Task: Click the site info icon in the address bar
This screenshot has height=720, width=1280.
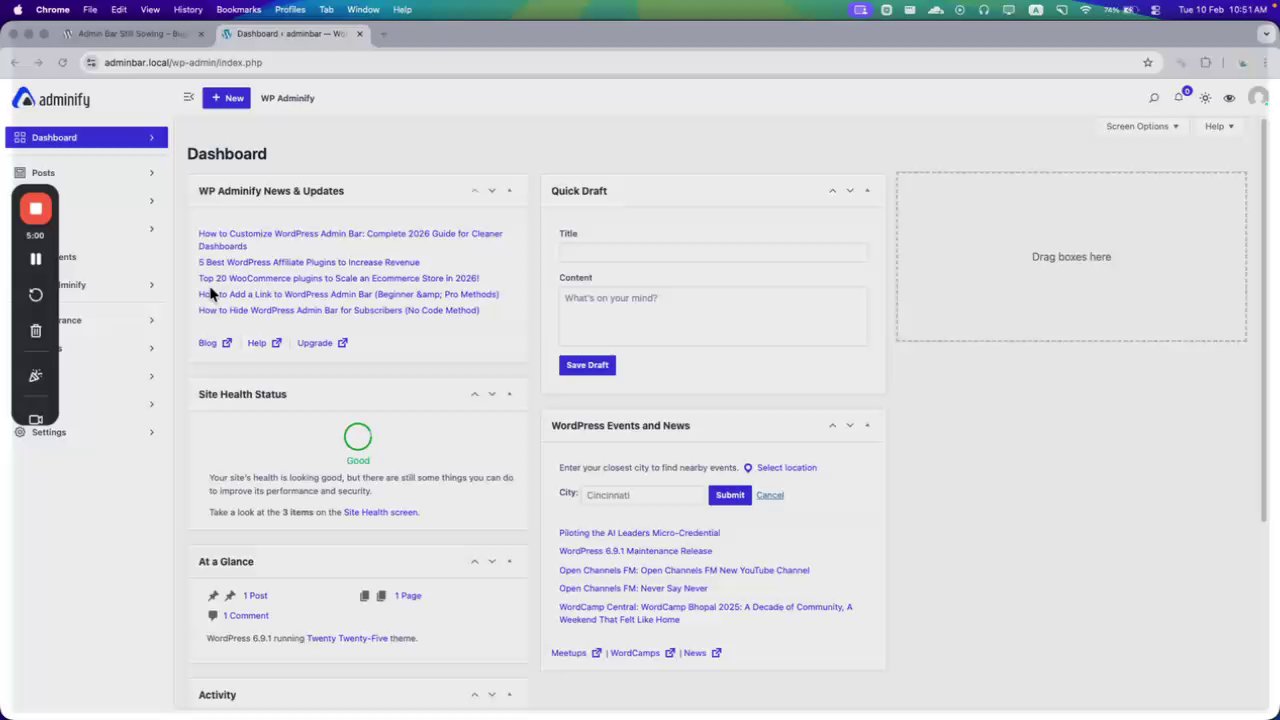Action: coord(91,62)
